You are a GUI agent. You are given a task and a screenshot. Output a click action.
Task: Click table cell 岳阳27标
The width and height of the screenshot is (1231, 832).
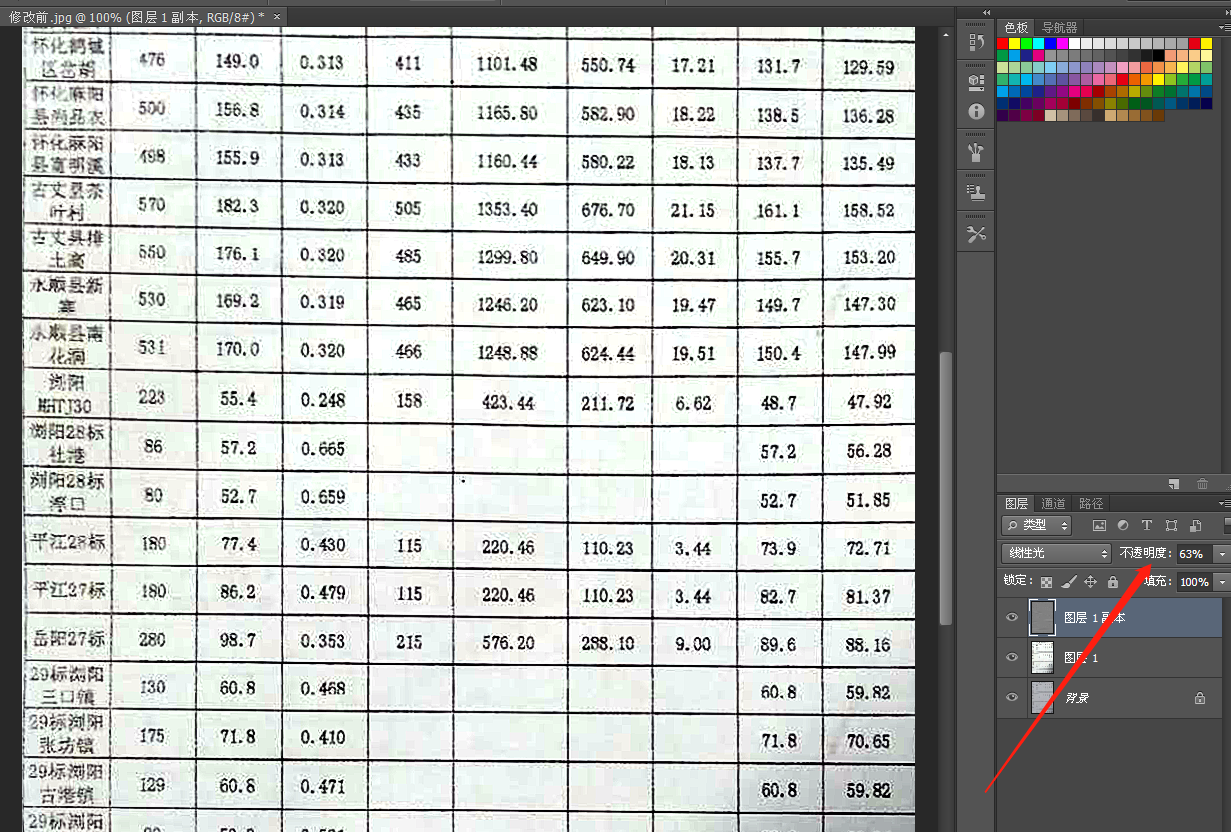[69, 640]
